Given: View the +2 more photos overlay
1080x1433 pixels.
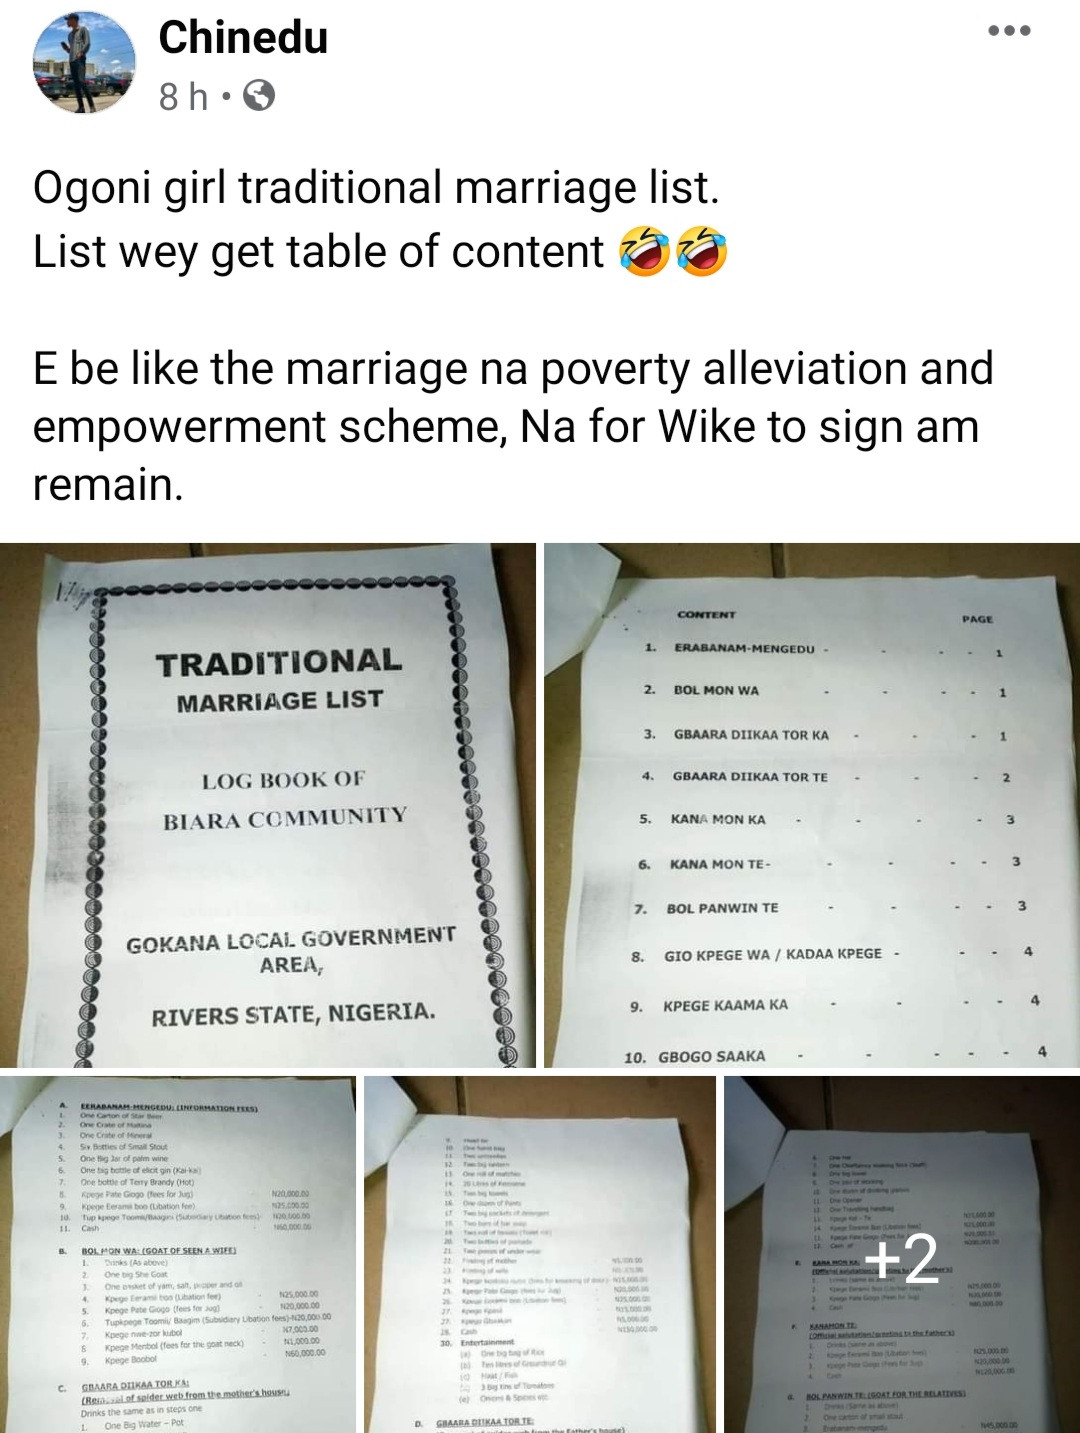Looking at the screenshot, I should [902, 1254].
